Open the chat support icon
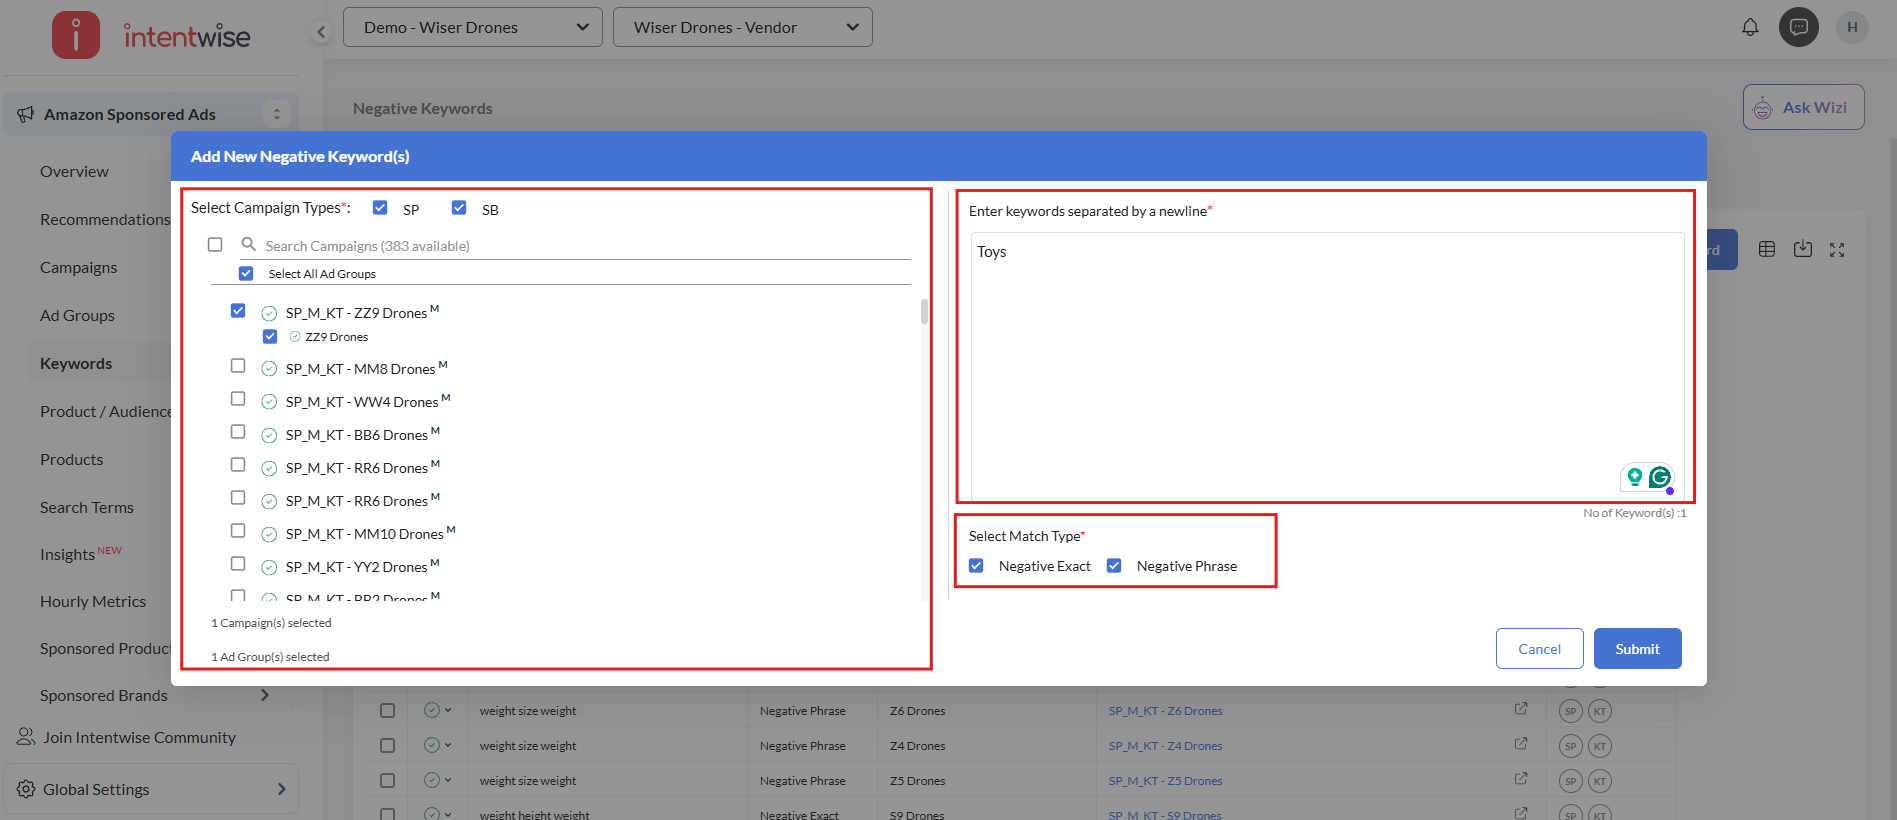Image resolution: width=1897 pixels, height=820 pixels. [x=1798, y=27]
